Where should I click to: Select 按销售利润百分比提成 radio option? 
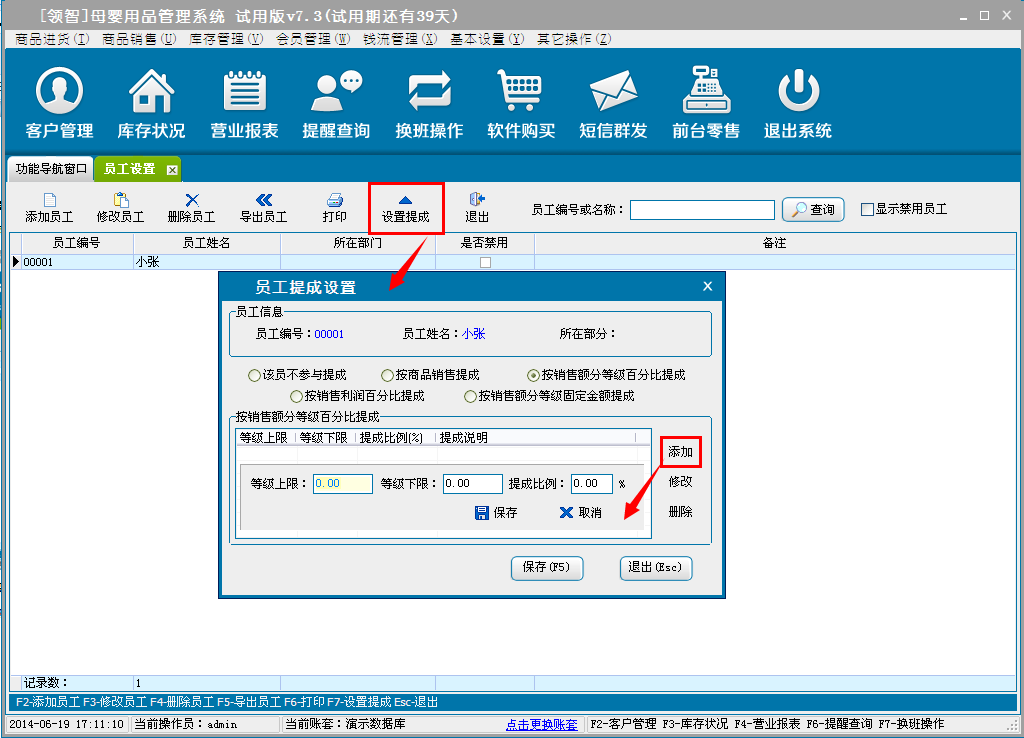pyautogui.click(x=296, y=396)
